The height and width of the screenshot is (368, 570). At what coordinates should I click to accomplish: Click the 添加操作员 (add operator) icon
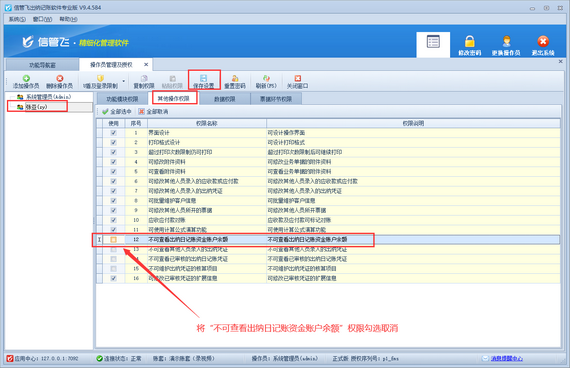[26, 78]
